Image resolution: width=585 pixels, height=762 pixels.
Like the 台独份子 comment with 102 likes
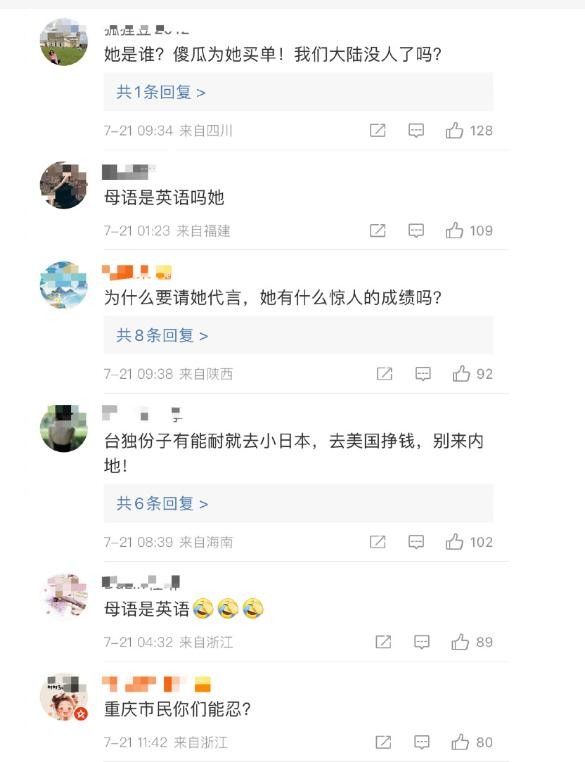point(454,542)
